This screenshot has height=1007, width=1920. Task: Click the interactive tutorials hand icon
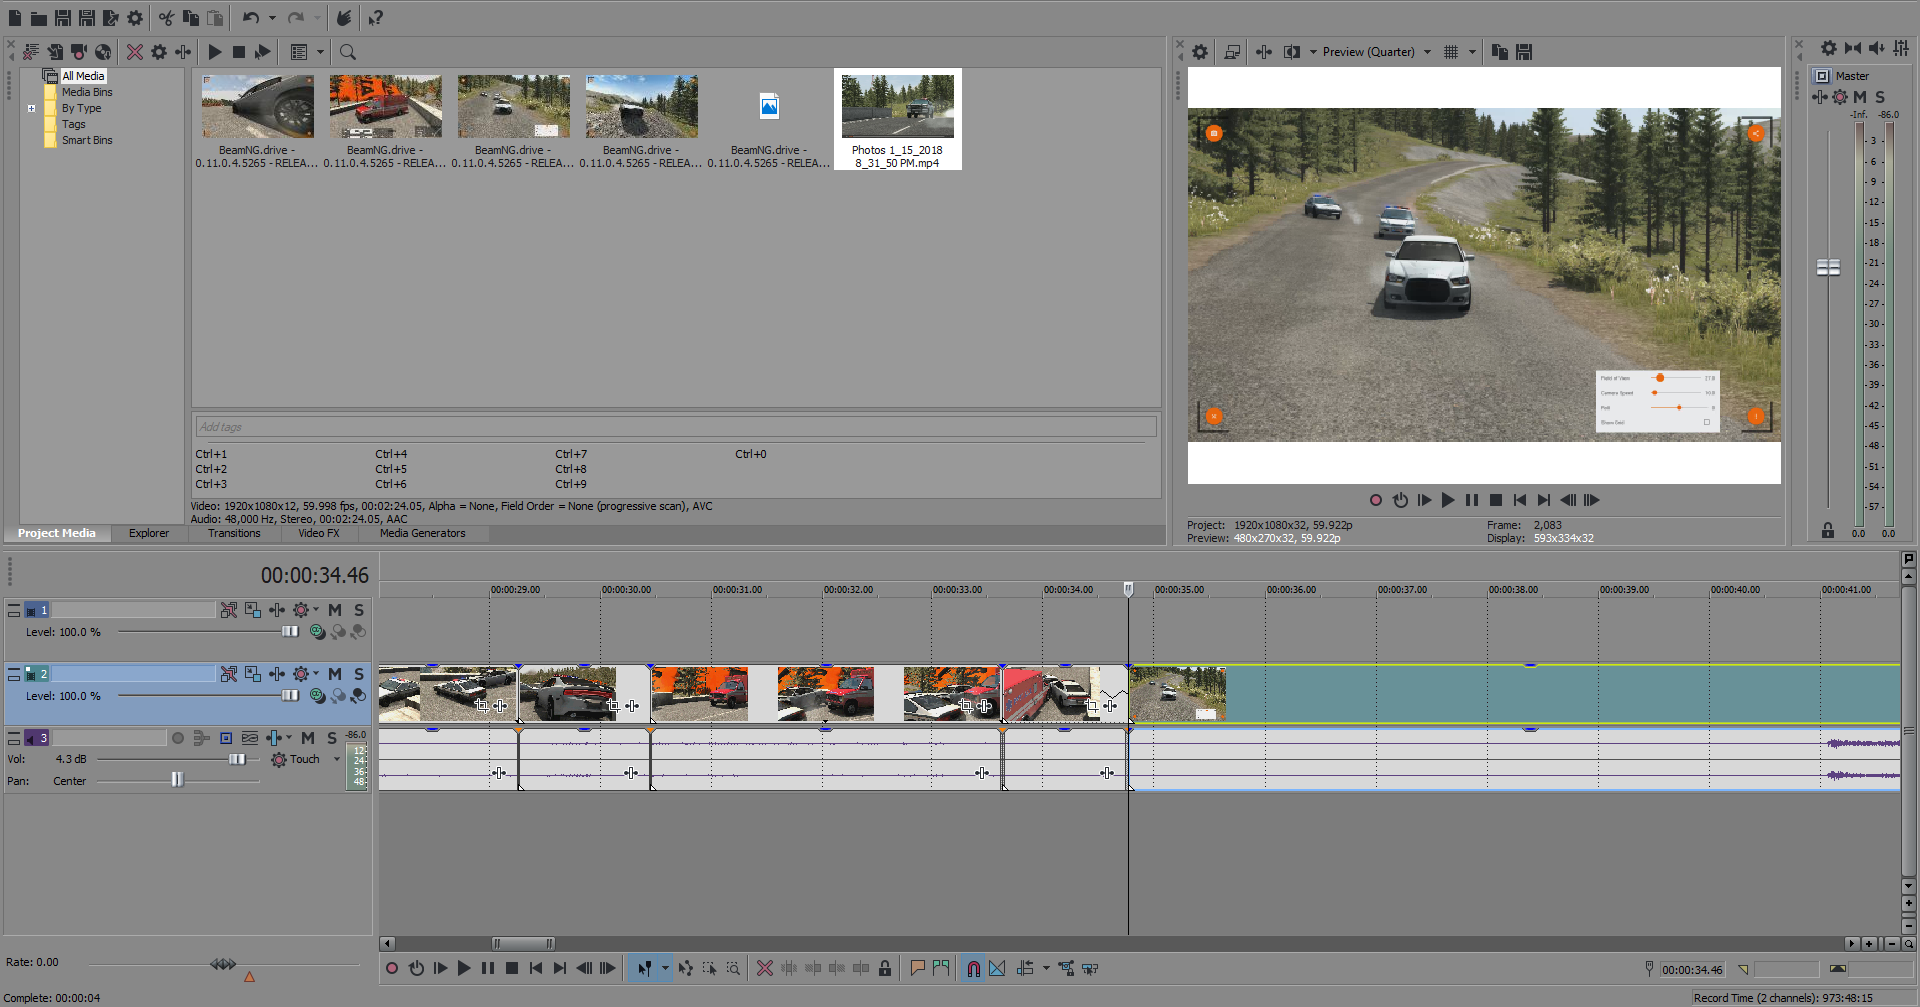343,18
